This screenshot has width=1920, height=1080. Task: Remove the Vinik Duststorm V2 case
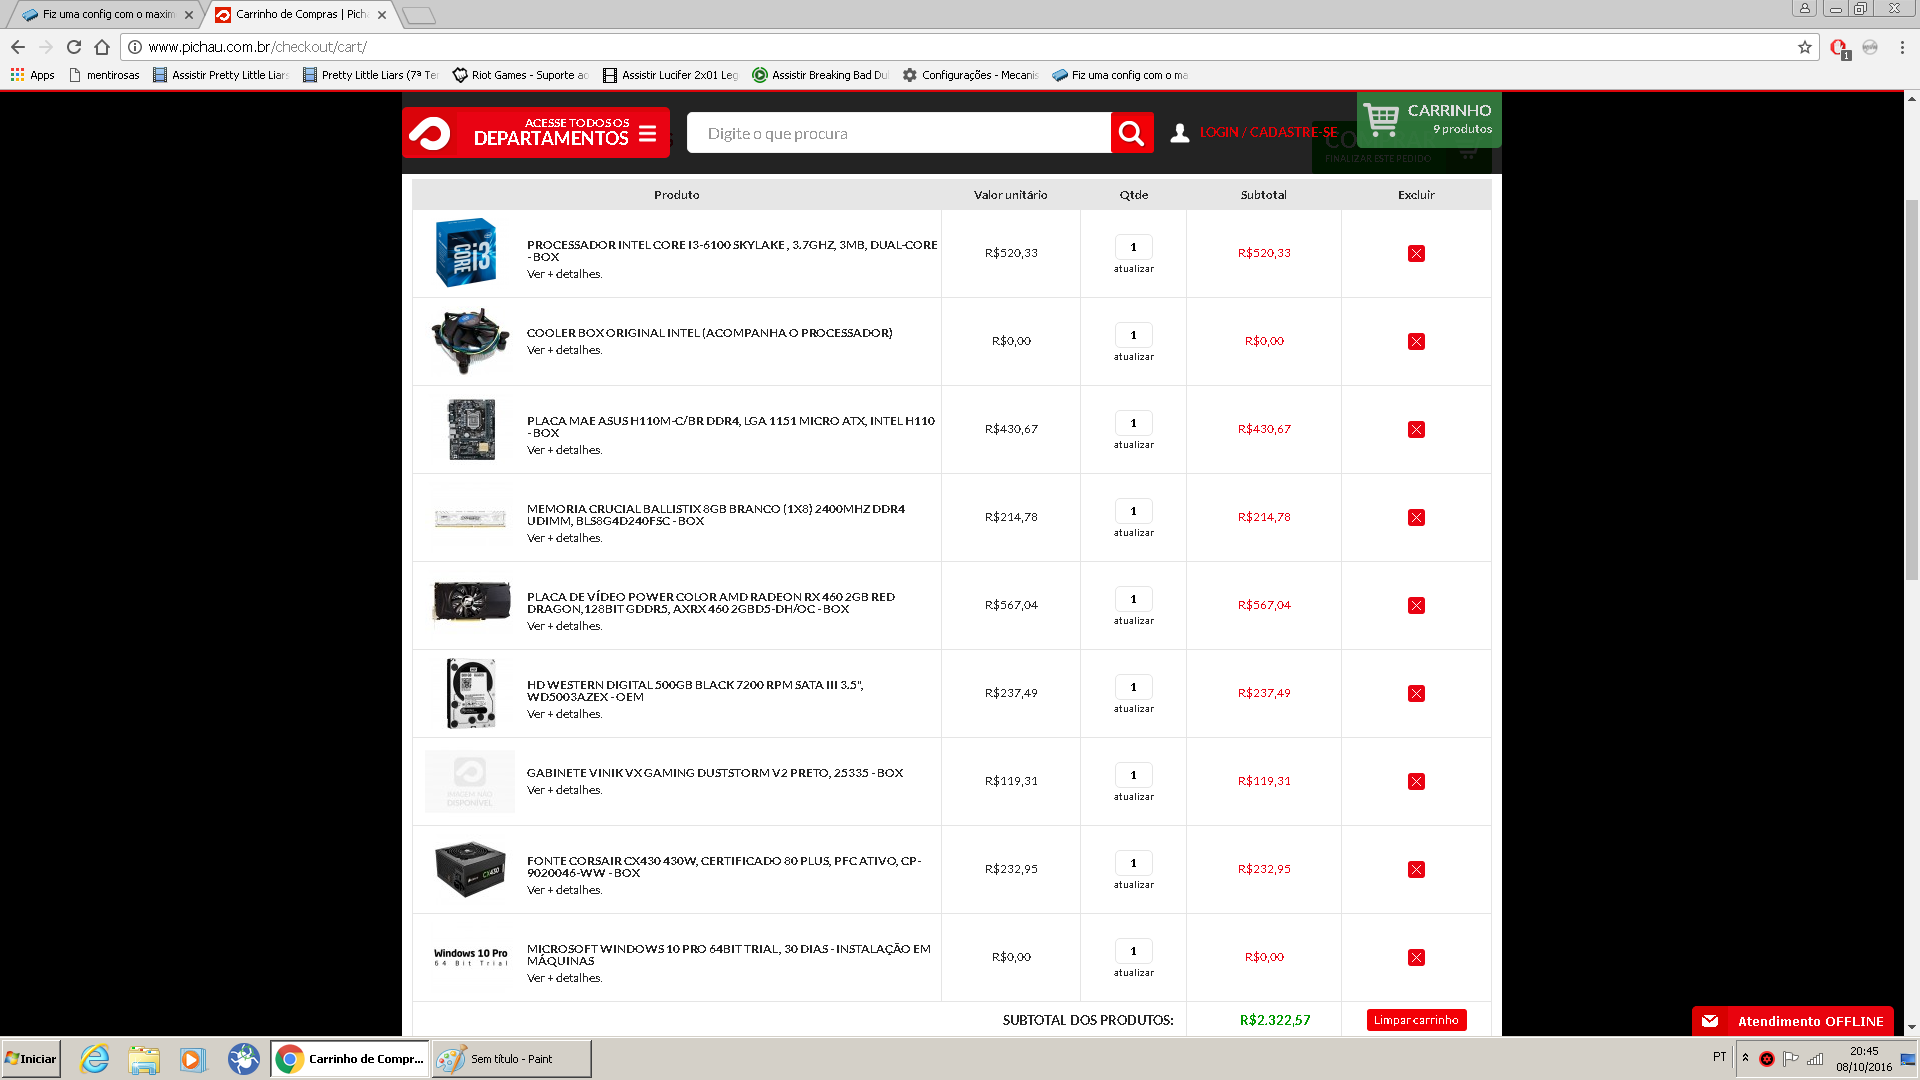click(1416, 781)
